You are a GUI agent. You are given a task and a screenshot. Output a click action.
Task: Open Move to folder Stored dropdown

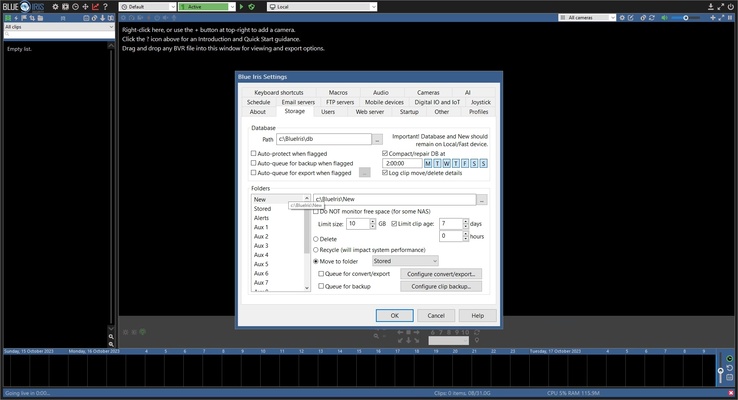coord(405,261)
